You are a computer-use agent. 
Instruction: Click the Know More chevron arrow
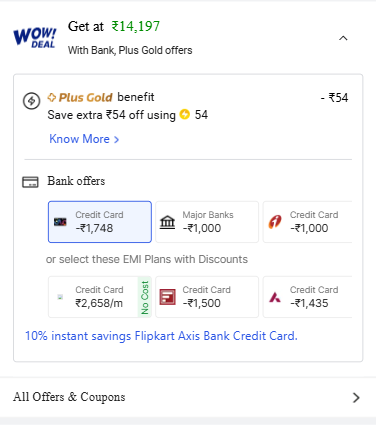(x=116, y=140)
